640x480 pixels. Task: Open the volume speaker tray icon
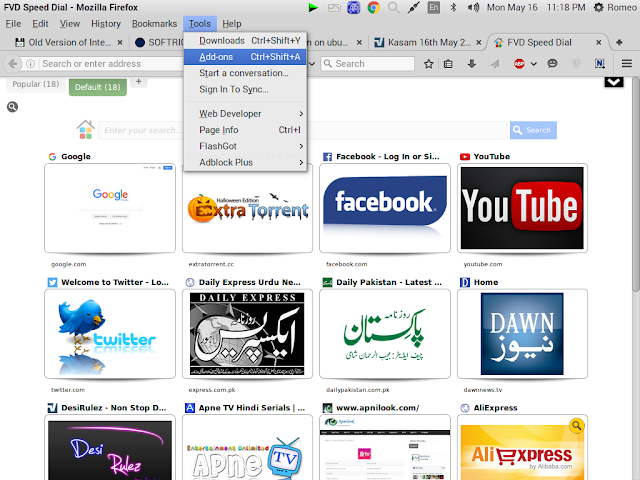(473, 7)
